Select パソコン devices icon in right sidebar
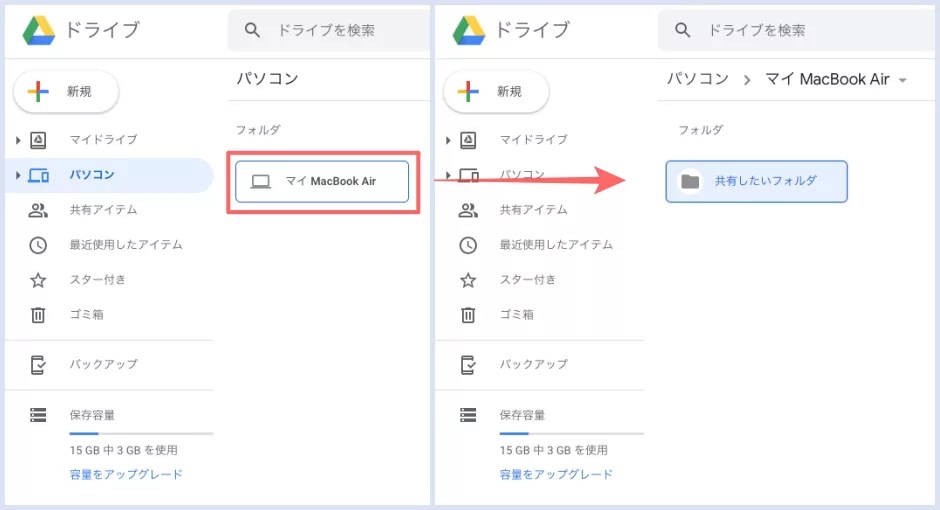 (468, 175)
